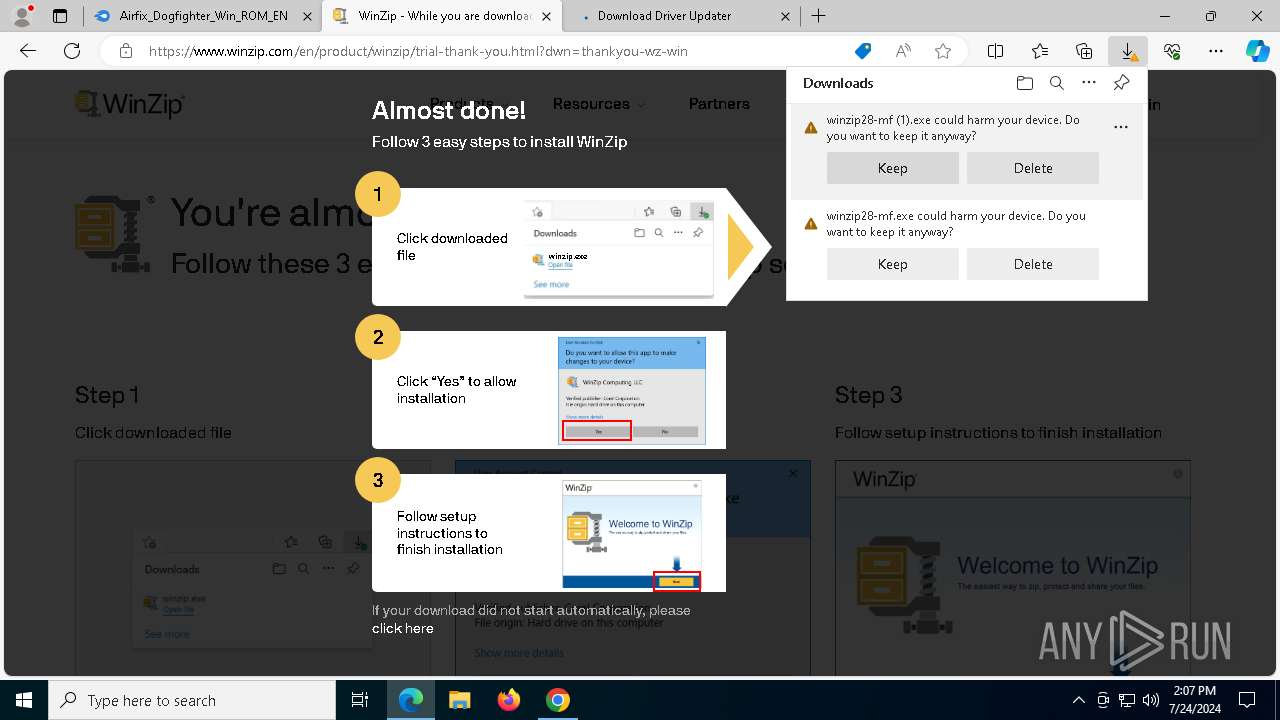The height and width of the screenshot is (720, 1280).
Task: Launch Google Chrome from taskbar
Action: click(558, 700)
